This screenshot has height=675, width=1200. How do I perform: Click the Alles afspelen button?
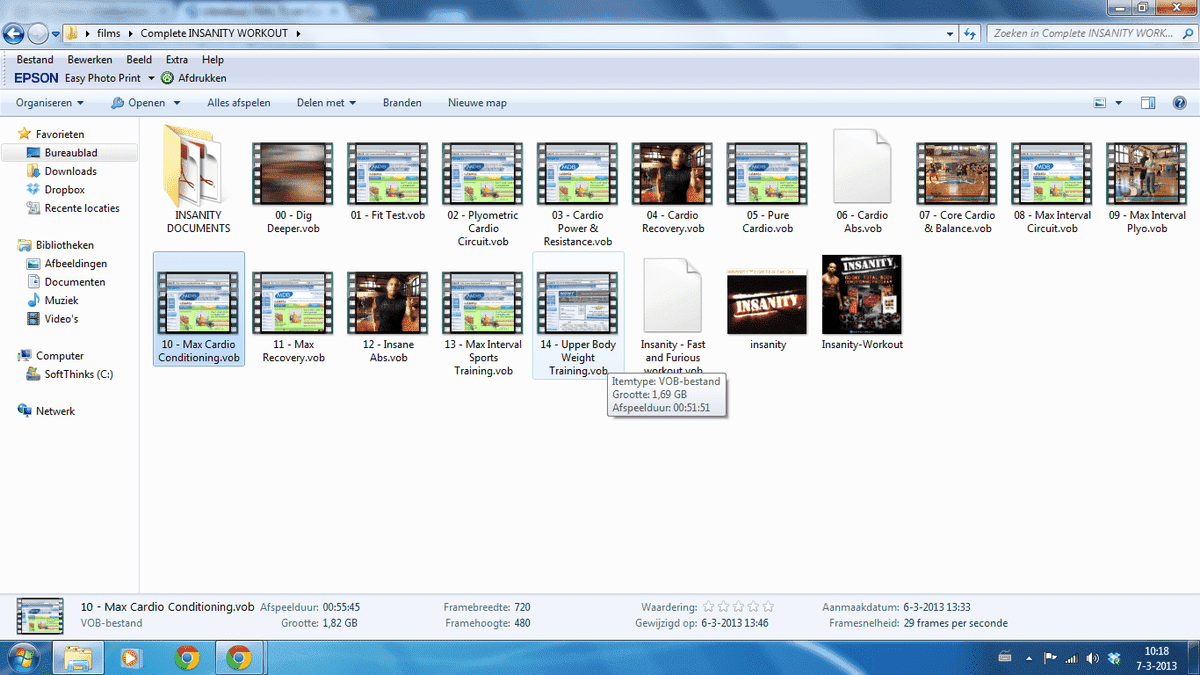coord(238,103)
